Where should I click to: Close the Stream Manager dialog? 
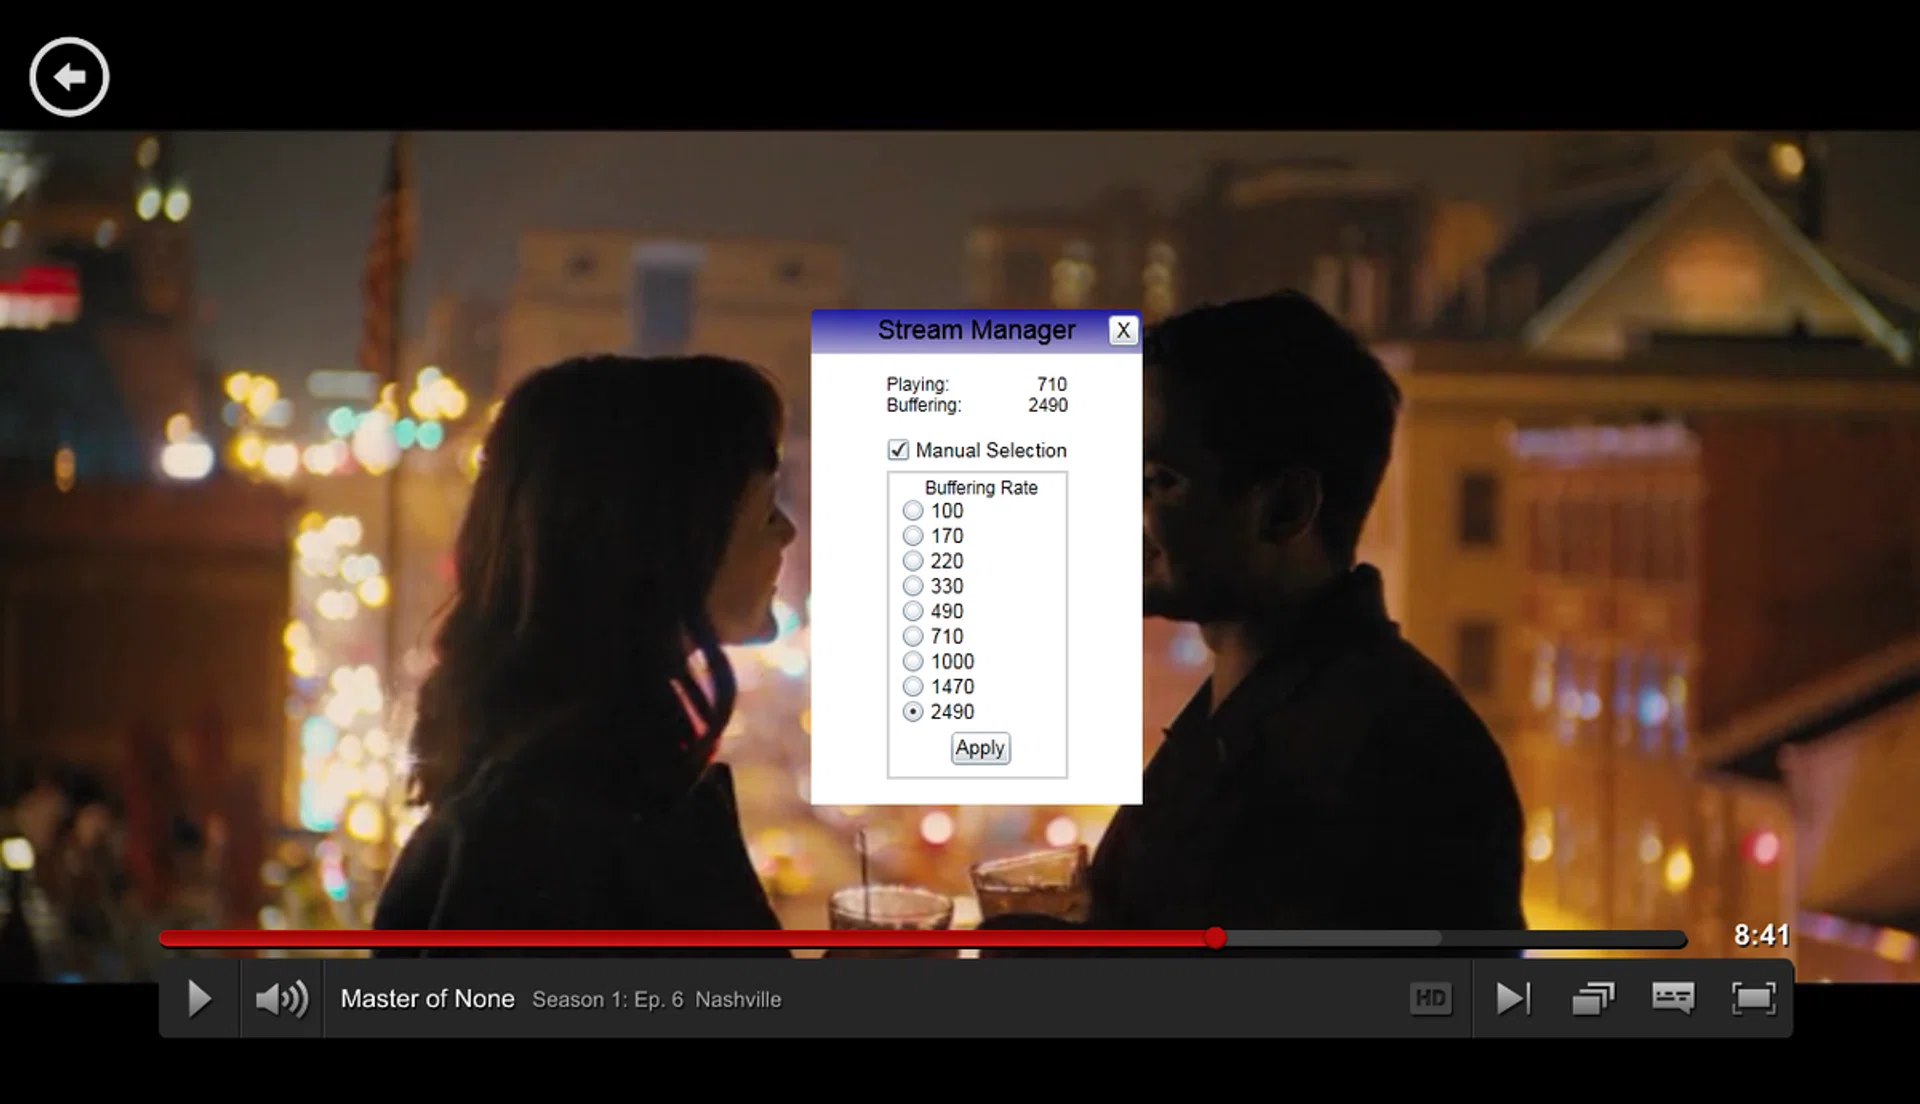(x=1123, y=331)
